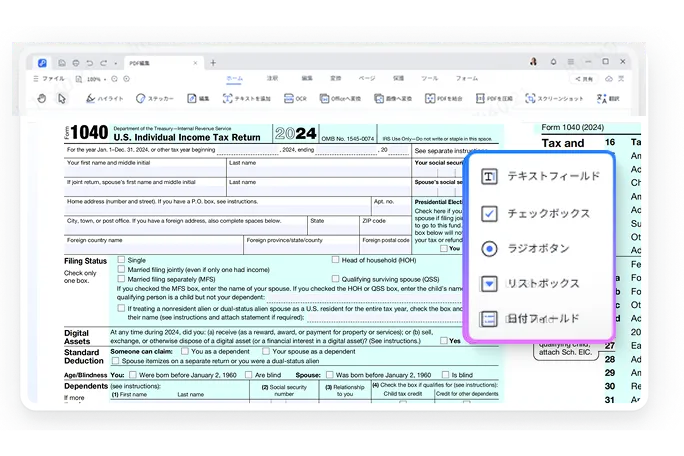Check the Spouse: Is blind box
Screen dimensions: 684x456
[x=445, y=374]
